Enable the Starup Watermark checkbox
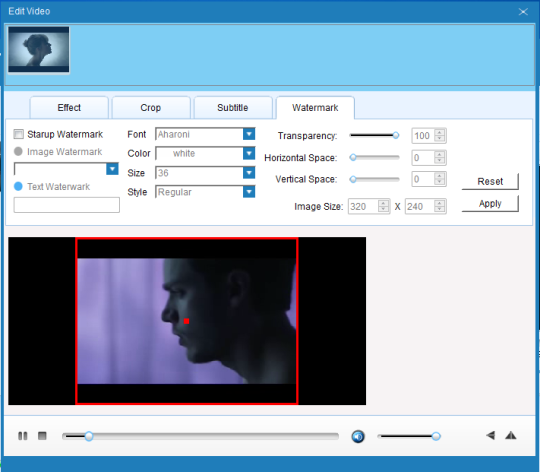 (19, 134)
